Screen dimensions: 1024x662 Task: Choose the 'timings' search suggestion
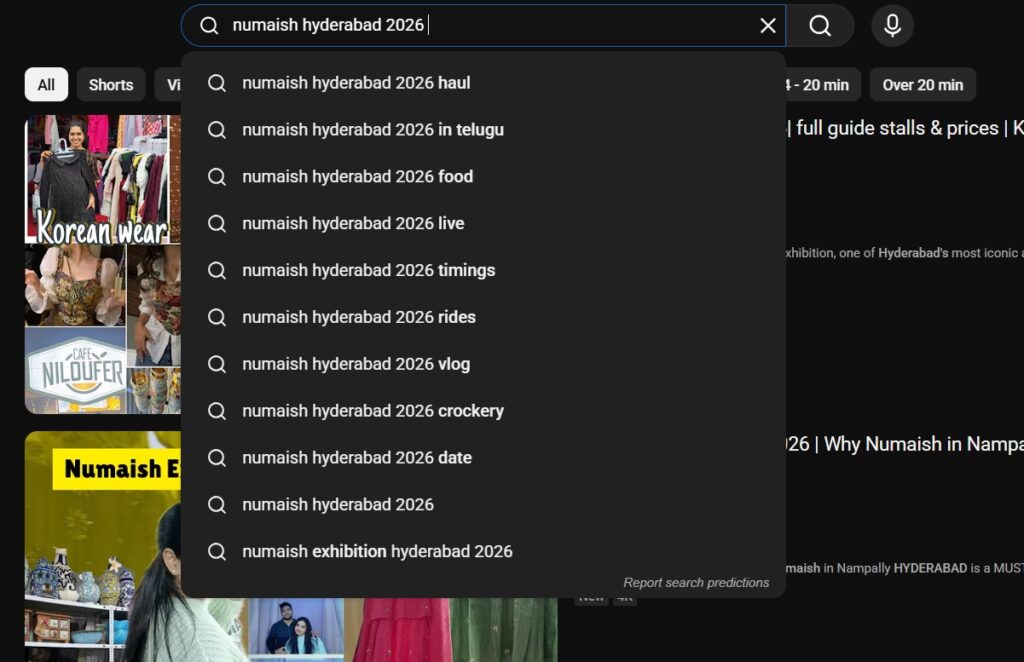[368, 271]
